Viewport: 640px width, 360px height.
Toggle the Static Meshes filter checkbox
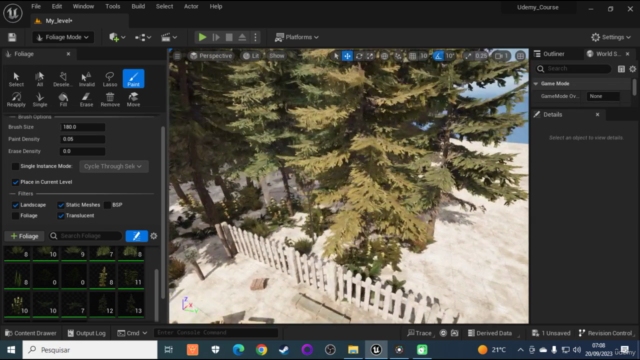tap(61, 205)
